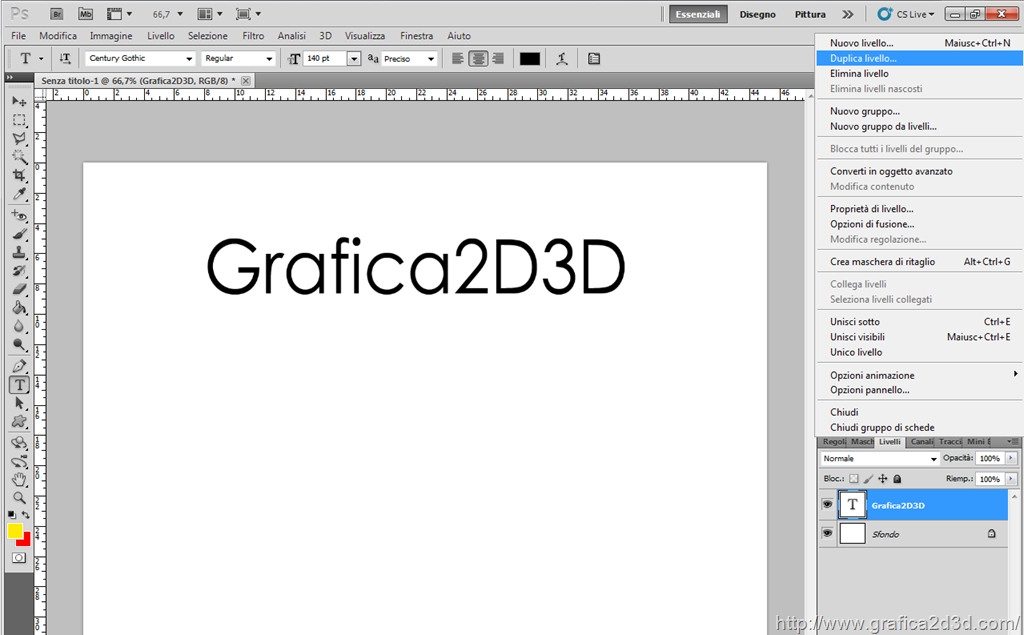Choose Duplica livello from the menu
Screen dimensions: 1024x635
[x=919, y=58]
